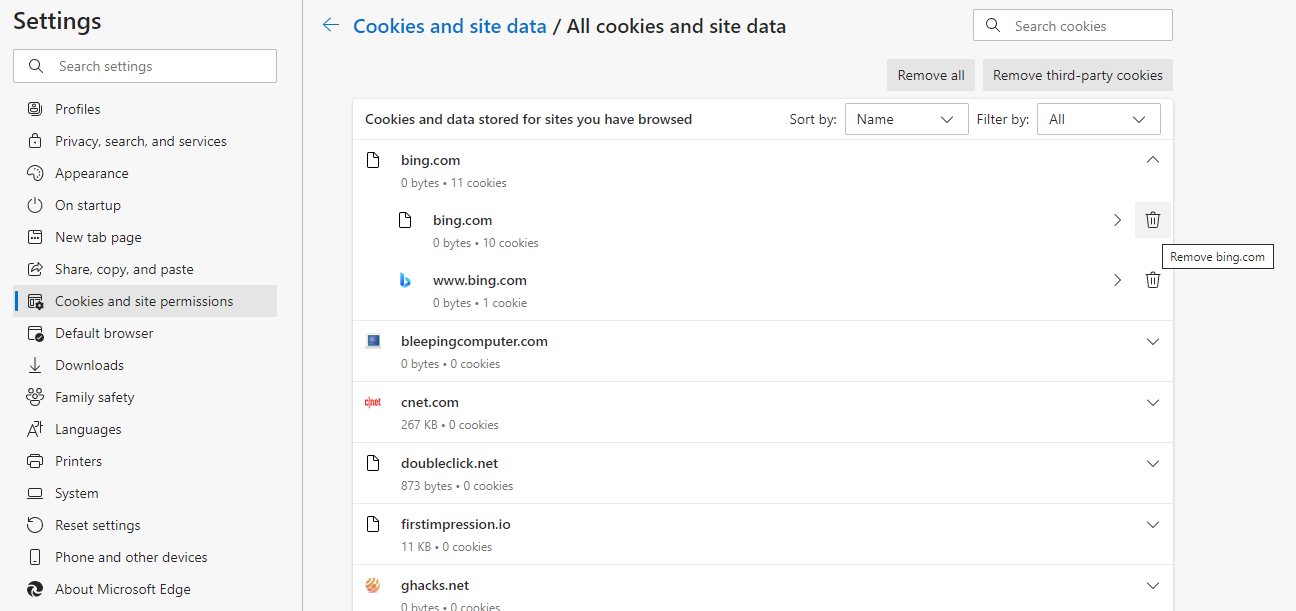1296x611 pixels.
Task: Click the Printers sidebar icon
Action: point(35,461)
